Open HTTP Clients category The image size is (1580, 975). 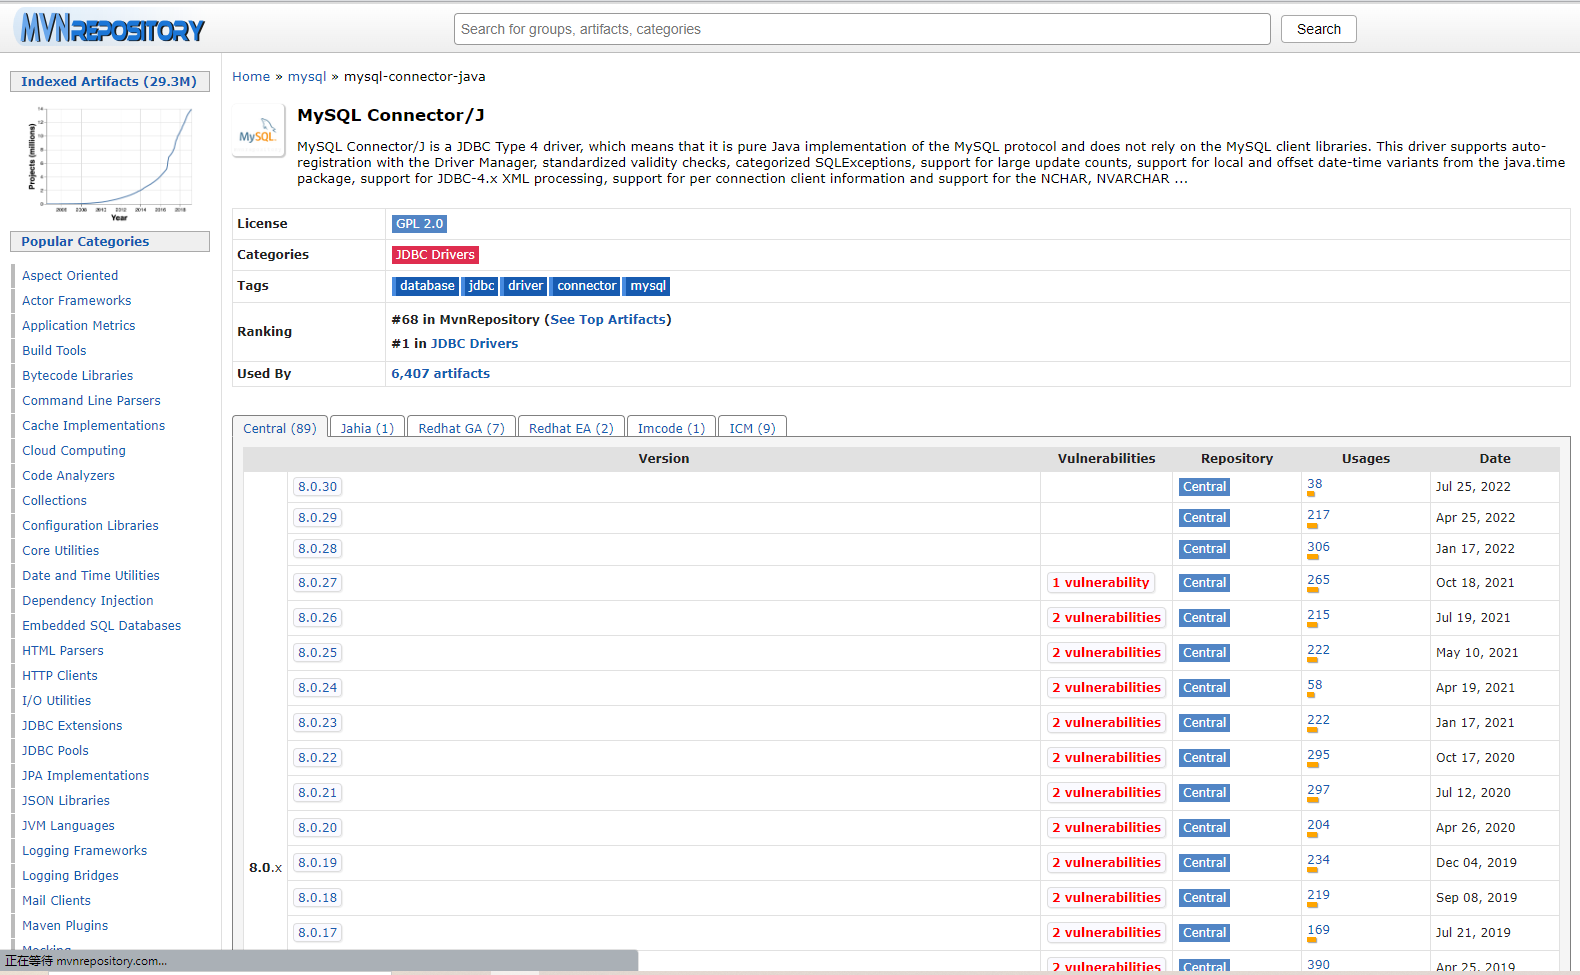60,676
